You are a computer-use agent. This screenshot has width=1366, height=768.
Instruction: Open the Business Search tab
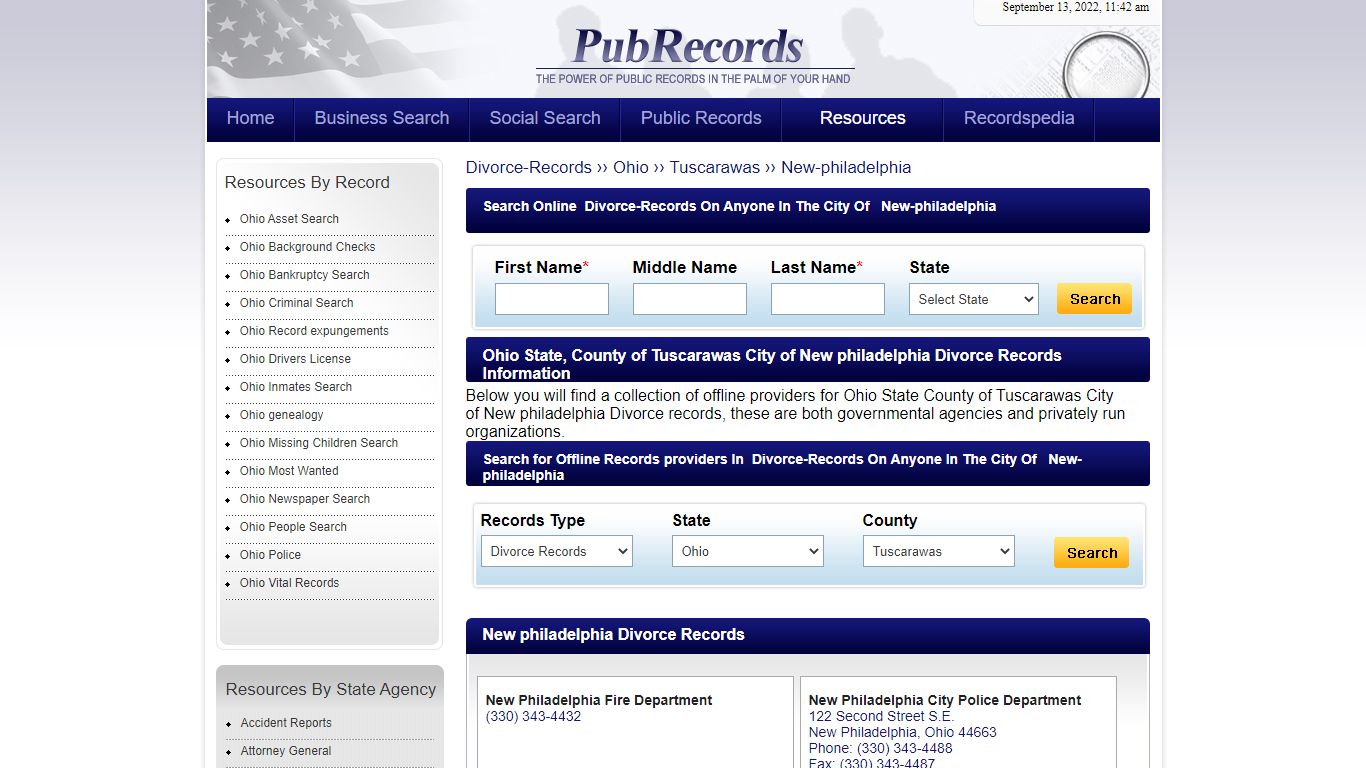click(x=382, y=118)
